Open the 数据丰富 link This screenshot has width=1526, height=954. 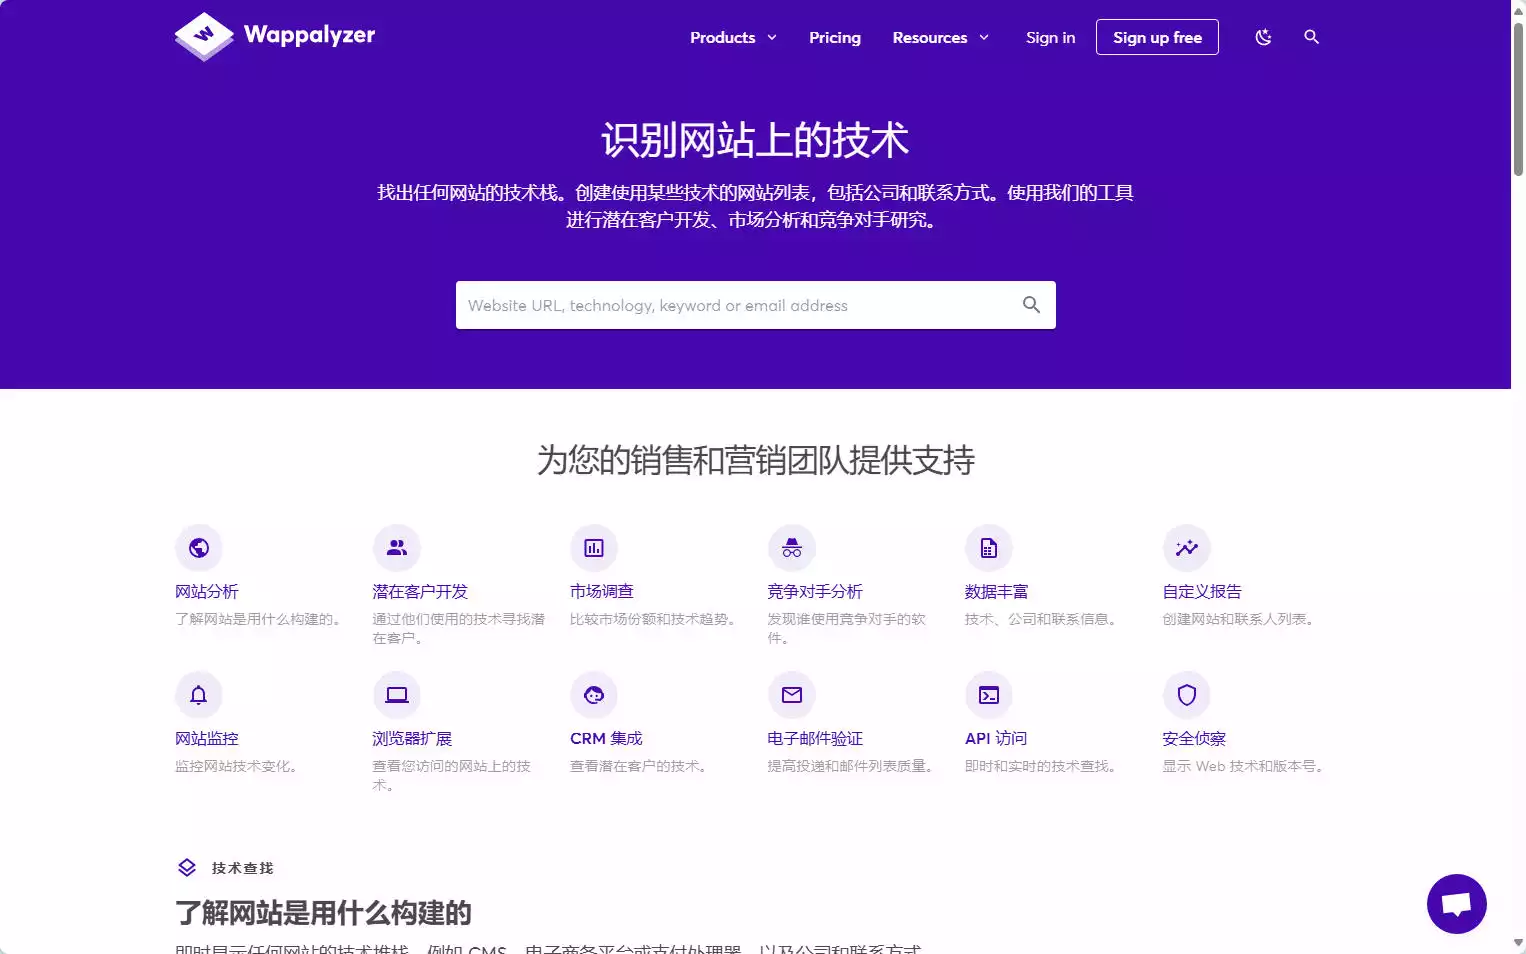coord(997,592)
